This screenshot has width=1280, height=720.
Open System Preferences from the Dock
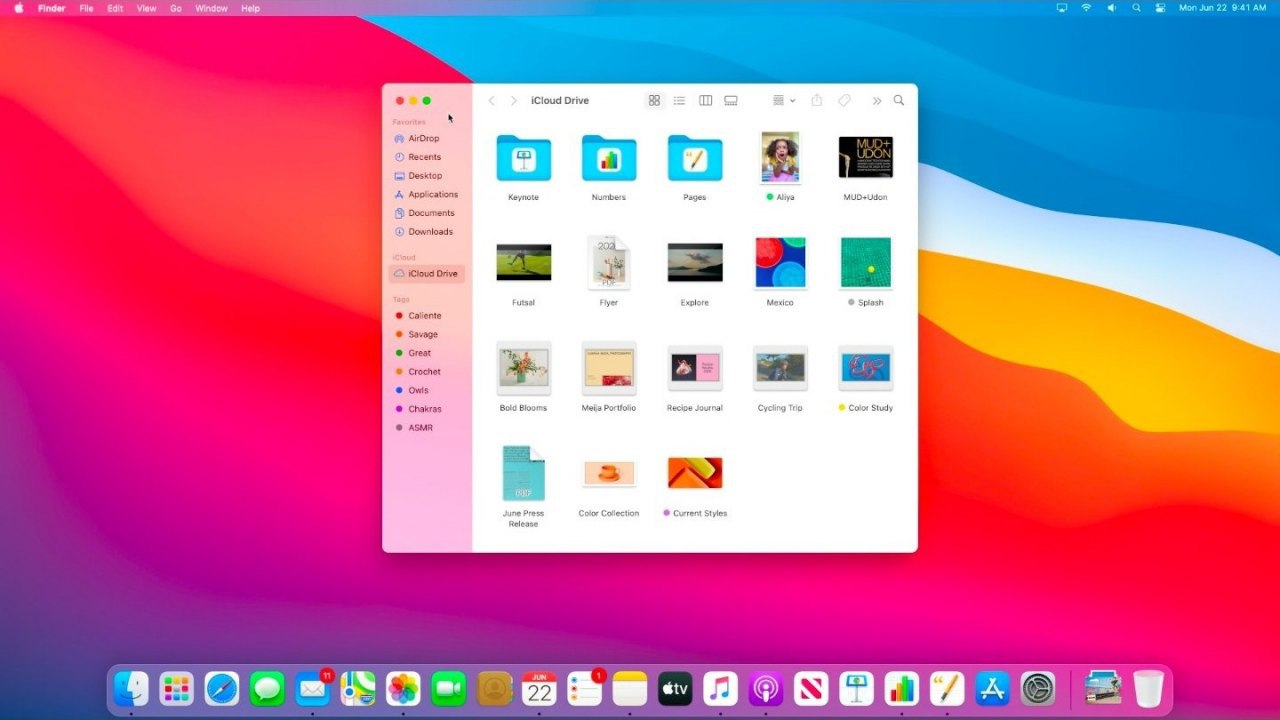(1038, 689)
